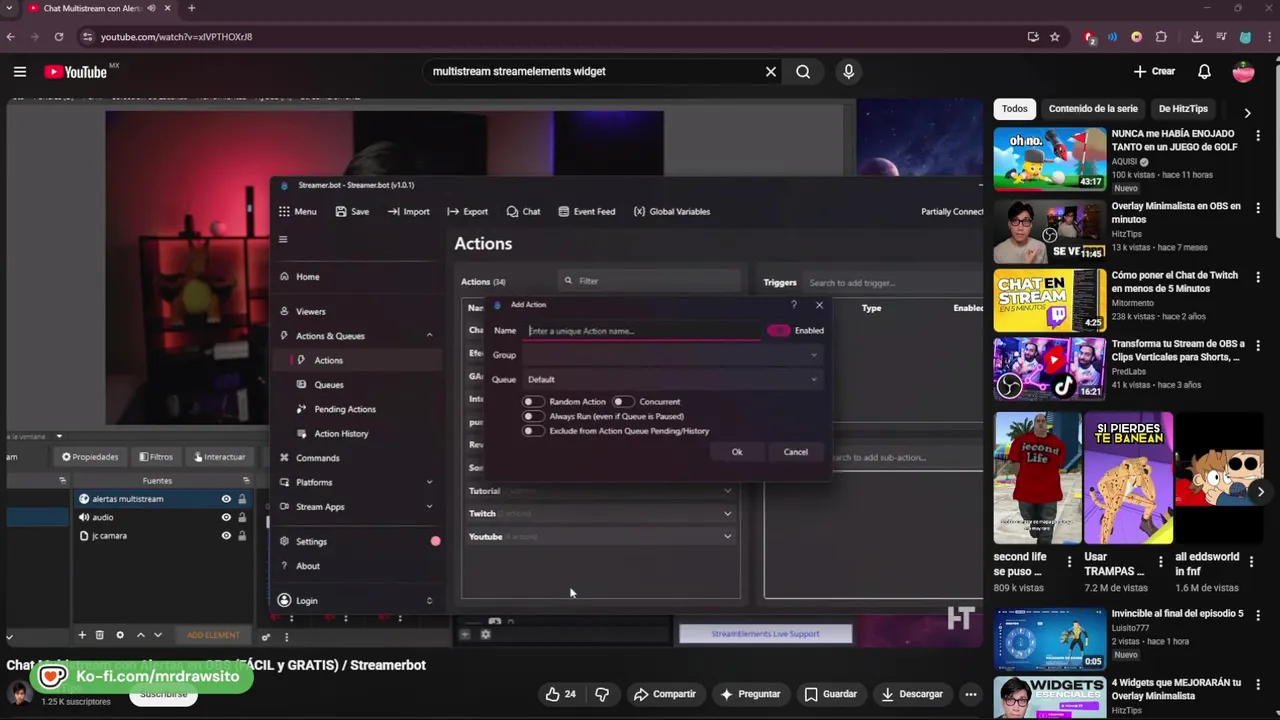The width and height of the screenshot is (1280, 720).
Task: Open YouTube notifications bell
Action: pyautogui.click(x=1204, y=71)
